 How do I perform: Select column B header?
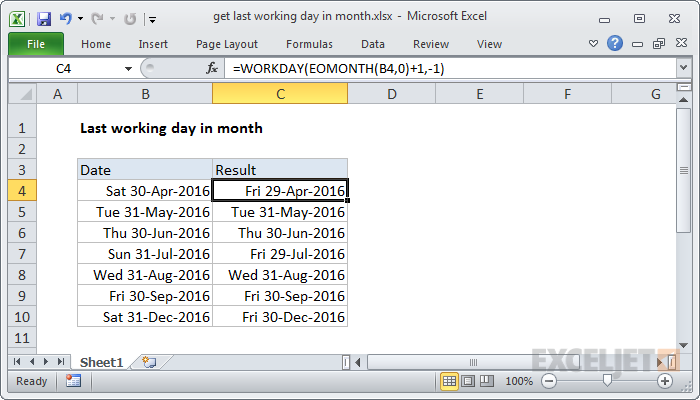[x=145, y=94]
